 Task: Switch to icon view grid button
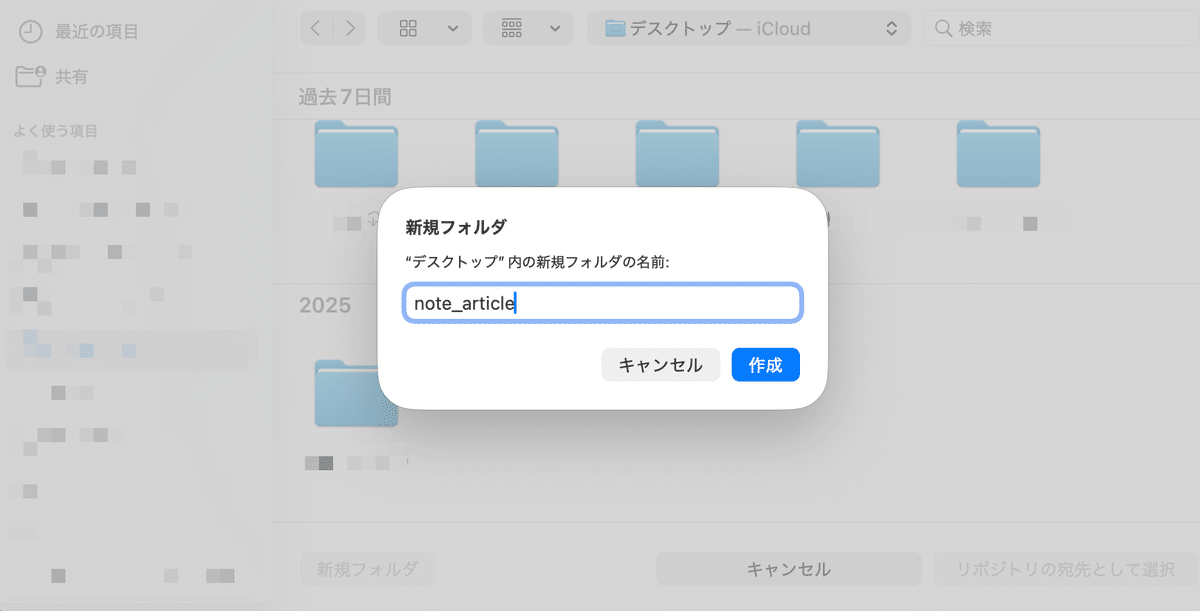[408, 29]
